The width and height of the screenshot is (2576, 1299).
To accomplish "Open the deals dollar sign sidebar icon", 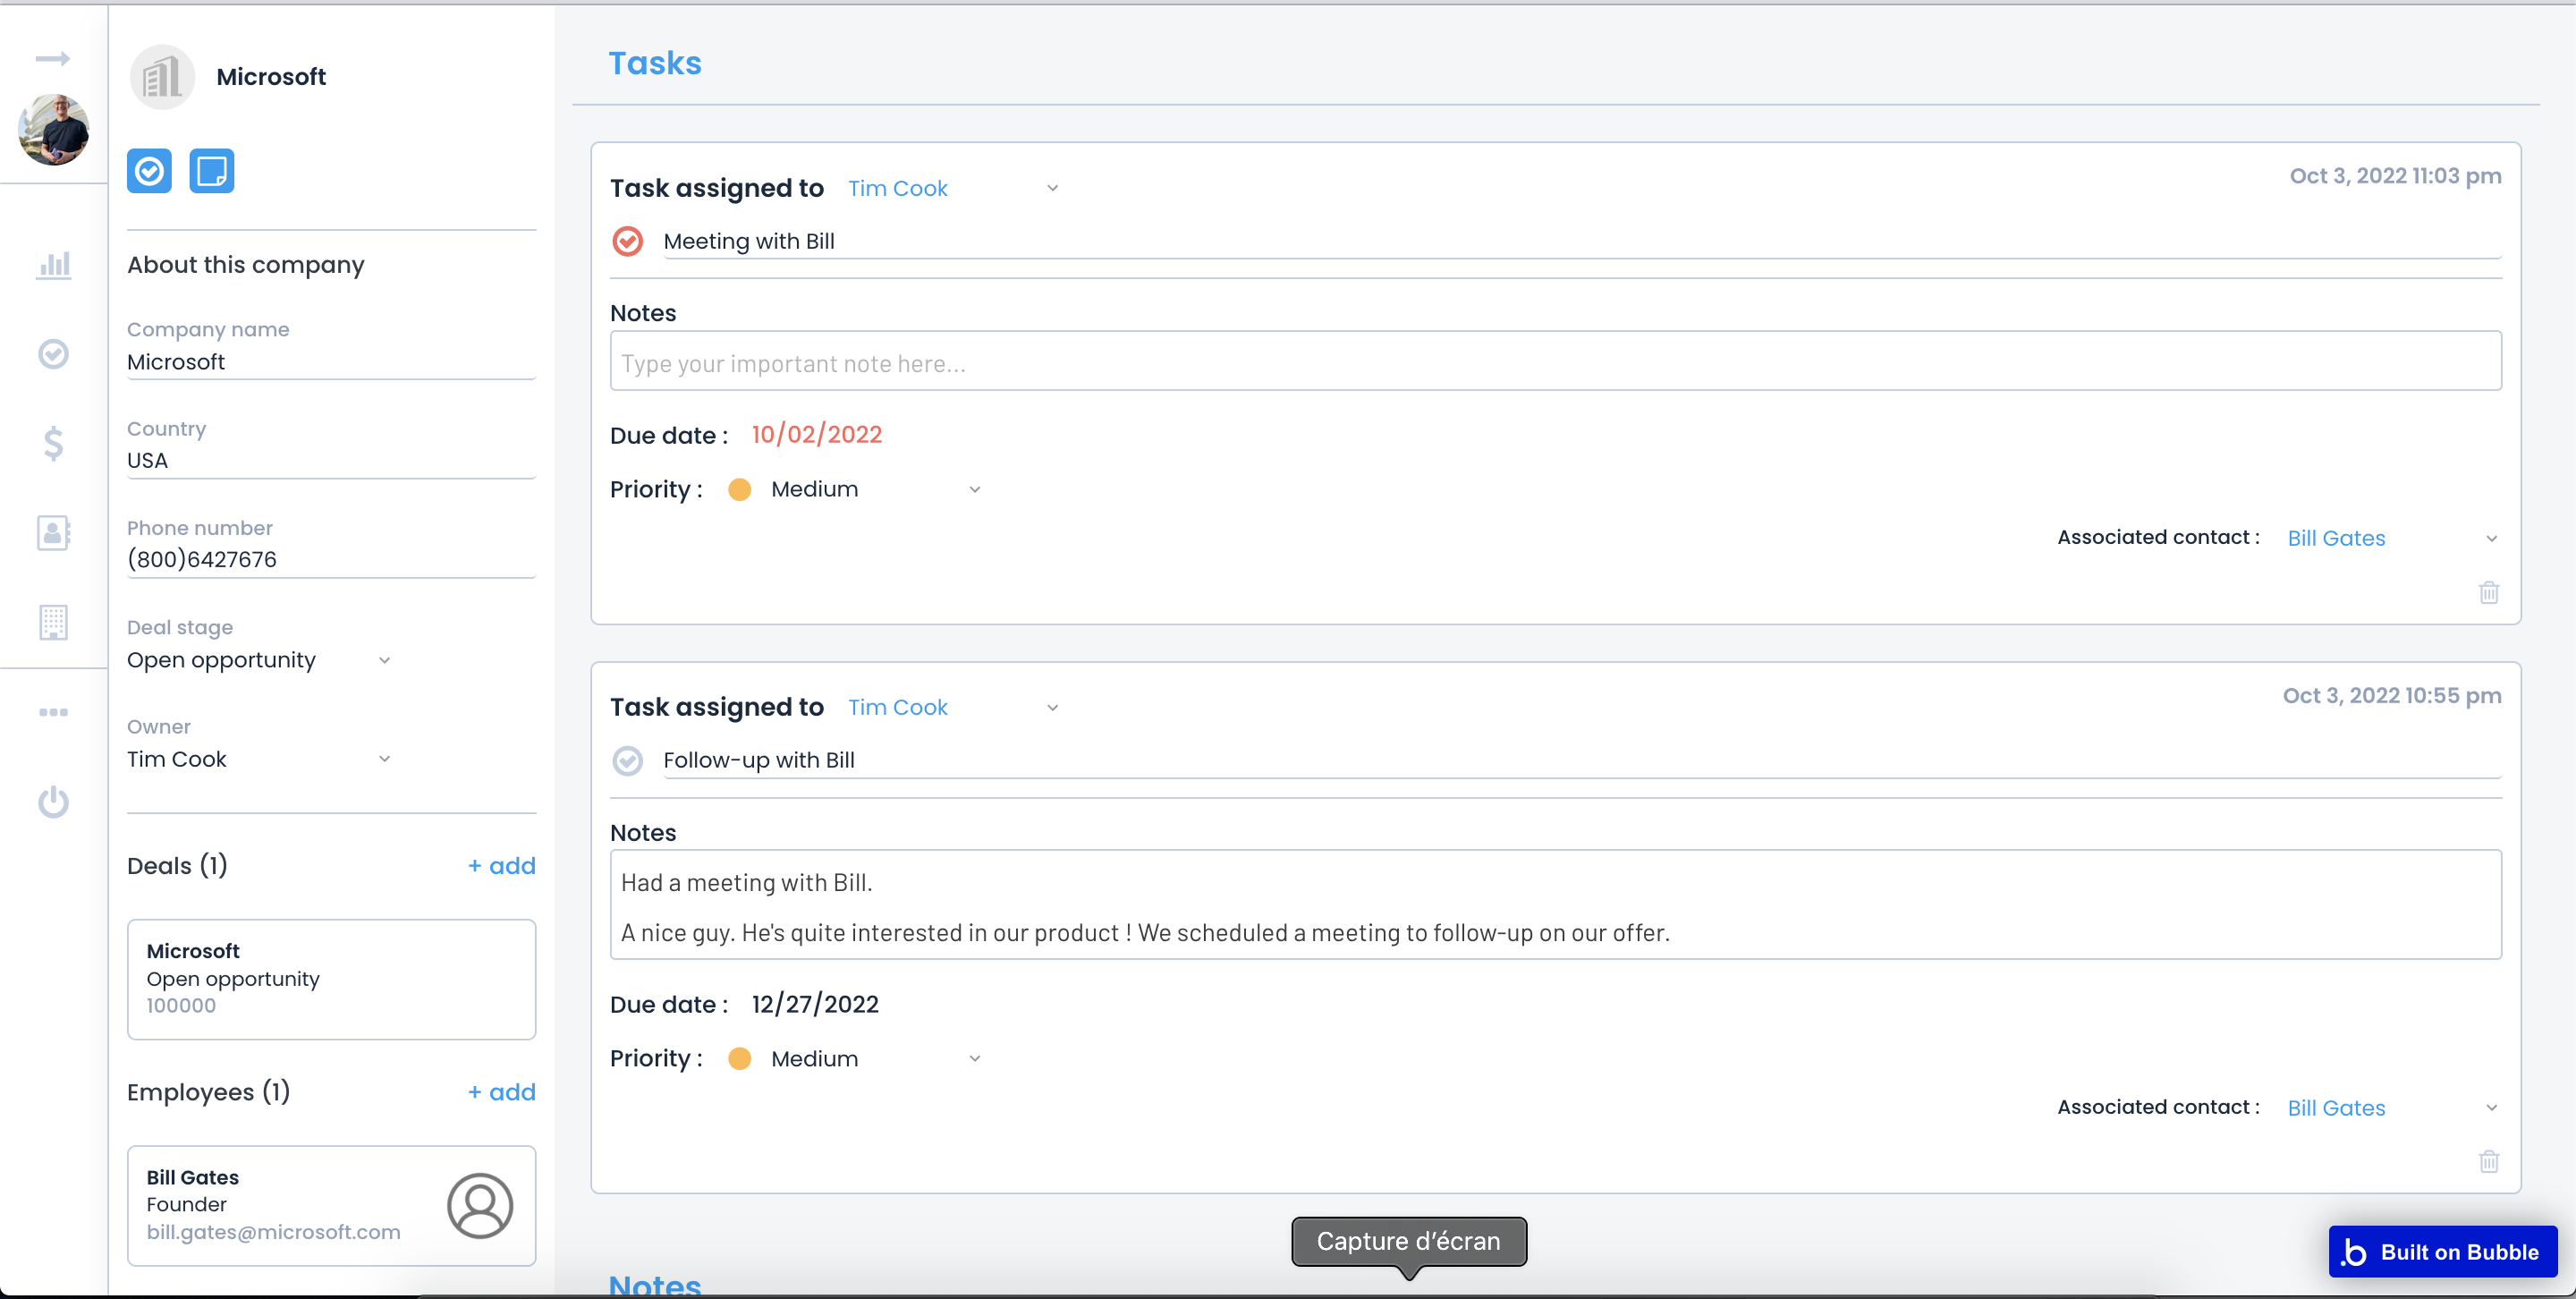I will (53, 443).
